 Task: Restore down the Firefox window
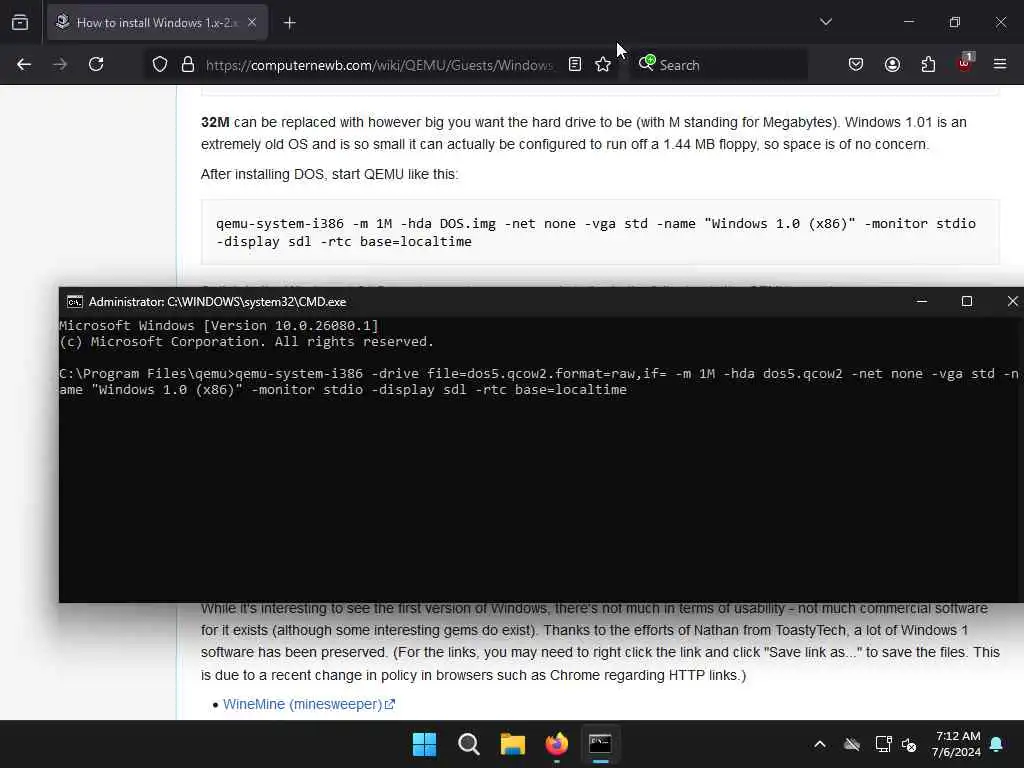pos(955,22)
